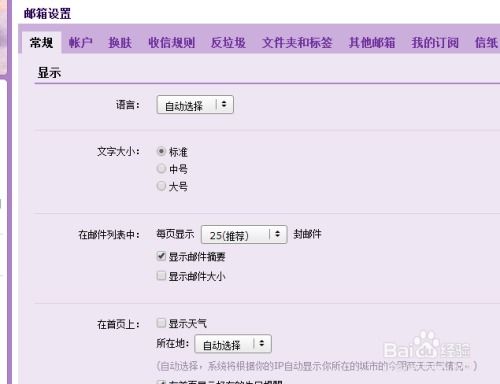
Task: Switch to 我的订阅 tab
Action: pos(435,43)
